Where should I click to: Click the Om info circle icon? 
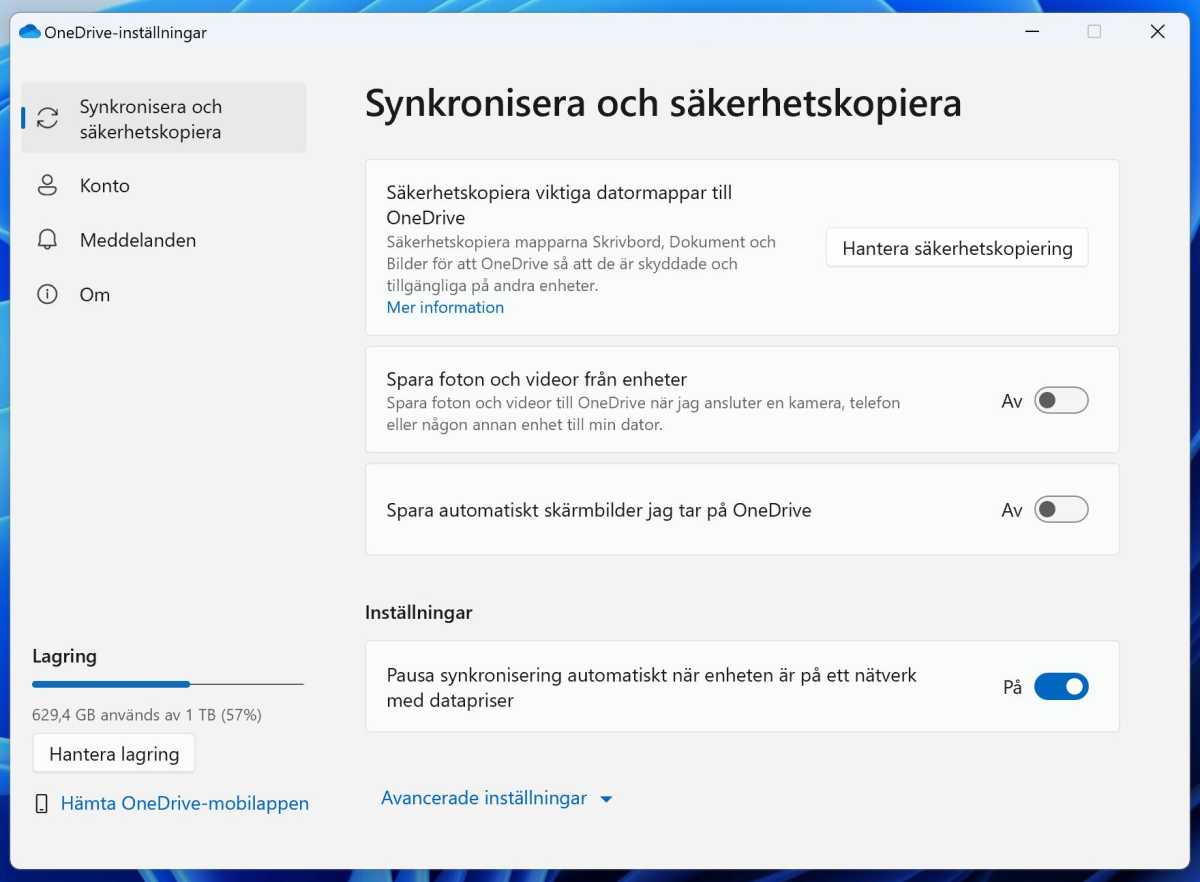pyautogui.click(x=47, y=294)
